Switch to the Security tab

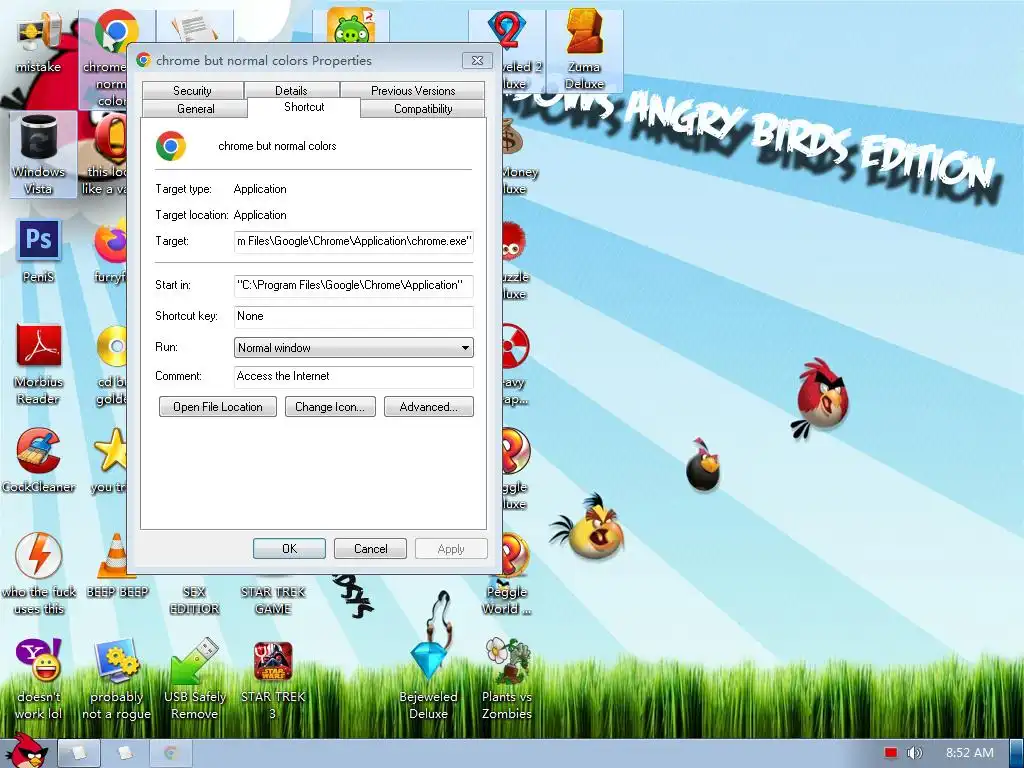192,91
